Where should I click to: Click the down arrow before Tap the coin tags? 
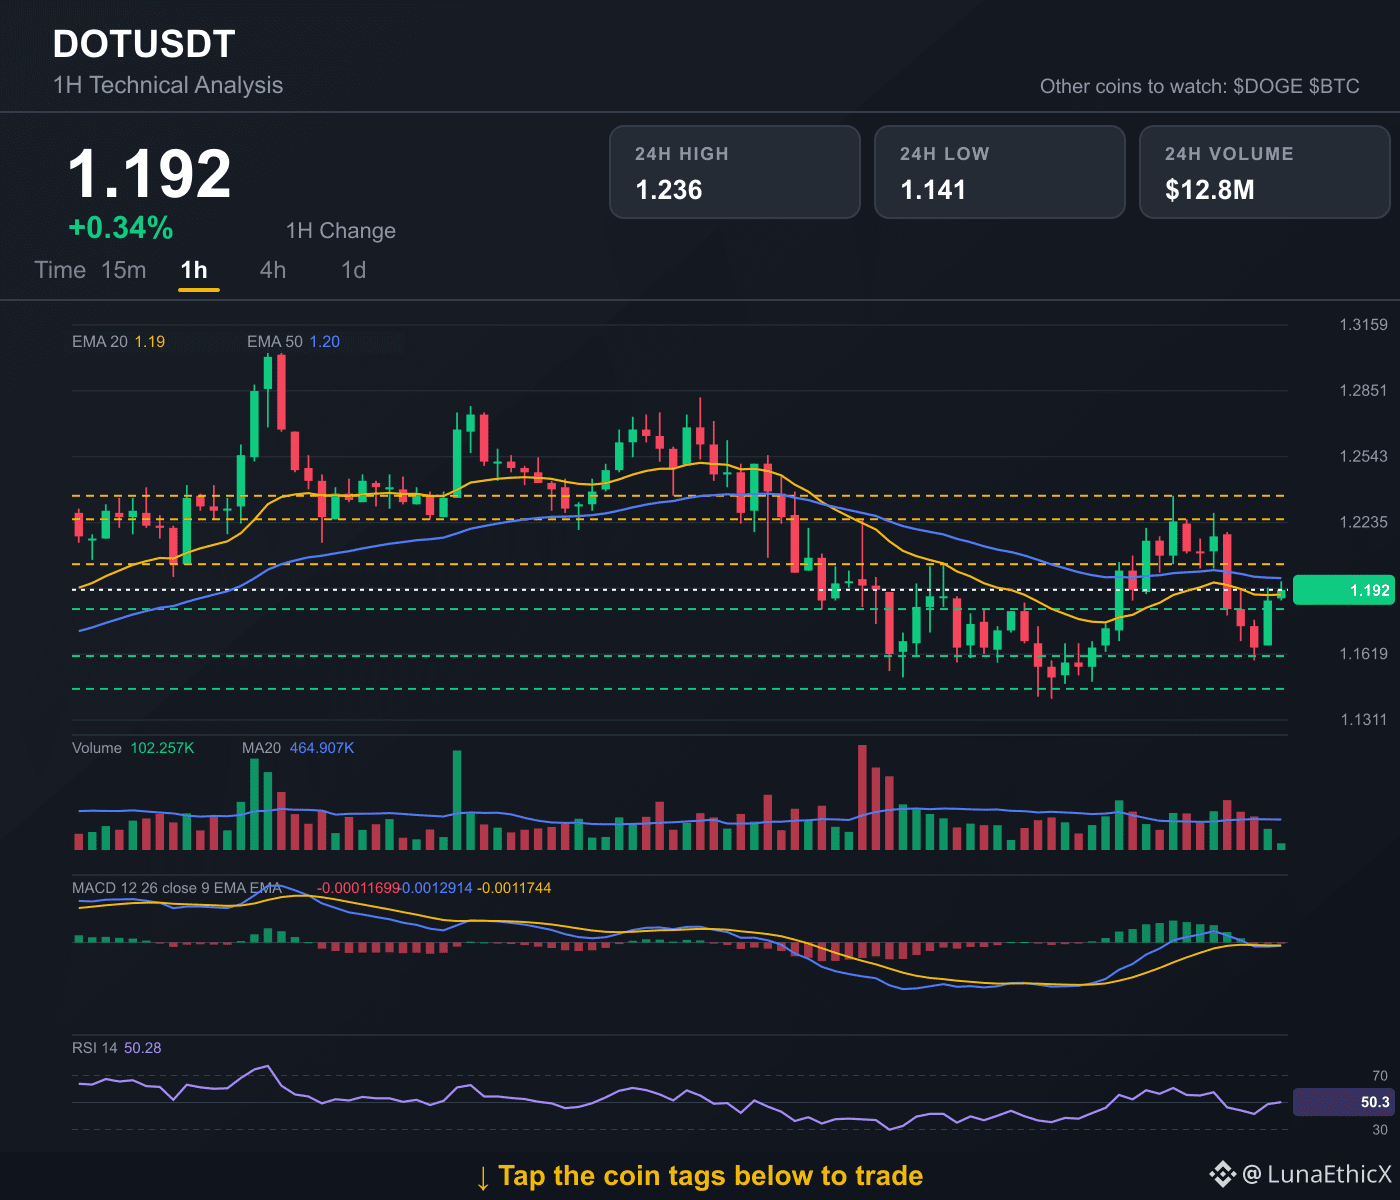pyautogui.click(x=483, y=1177)
